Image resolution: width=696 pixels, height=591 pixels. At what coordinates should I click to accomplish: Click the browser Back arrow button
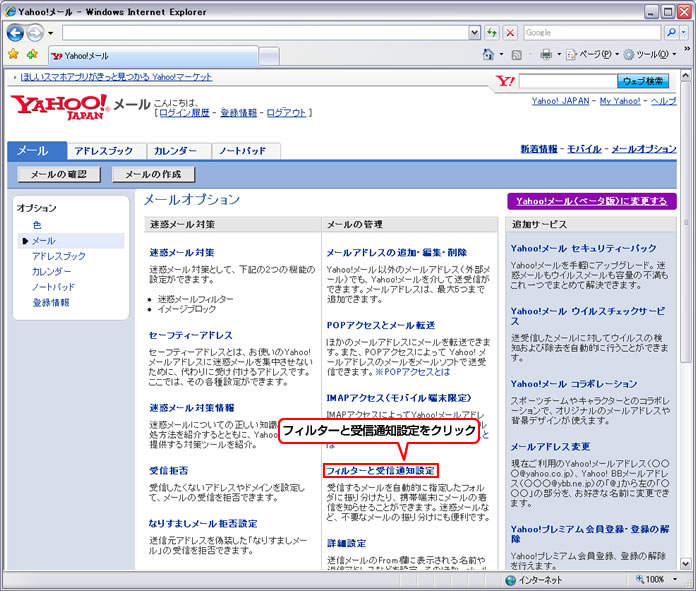pyautogui.click(x=16, y=33)
